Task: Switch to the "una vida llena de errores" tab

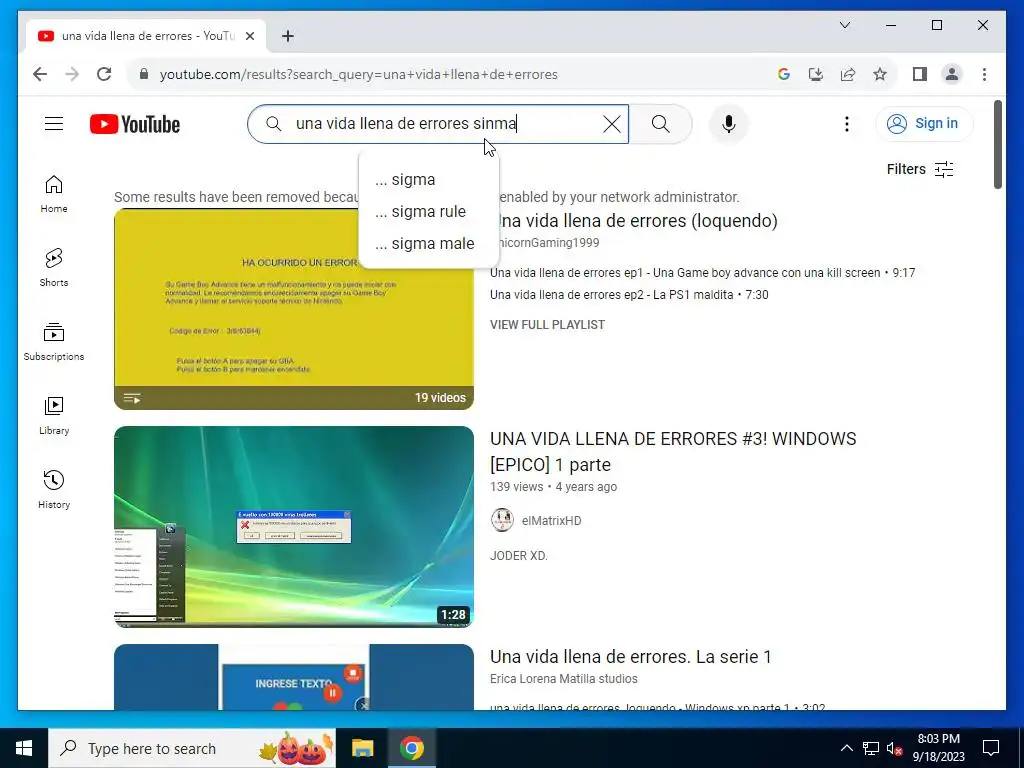Action: 146,36
